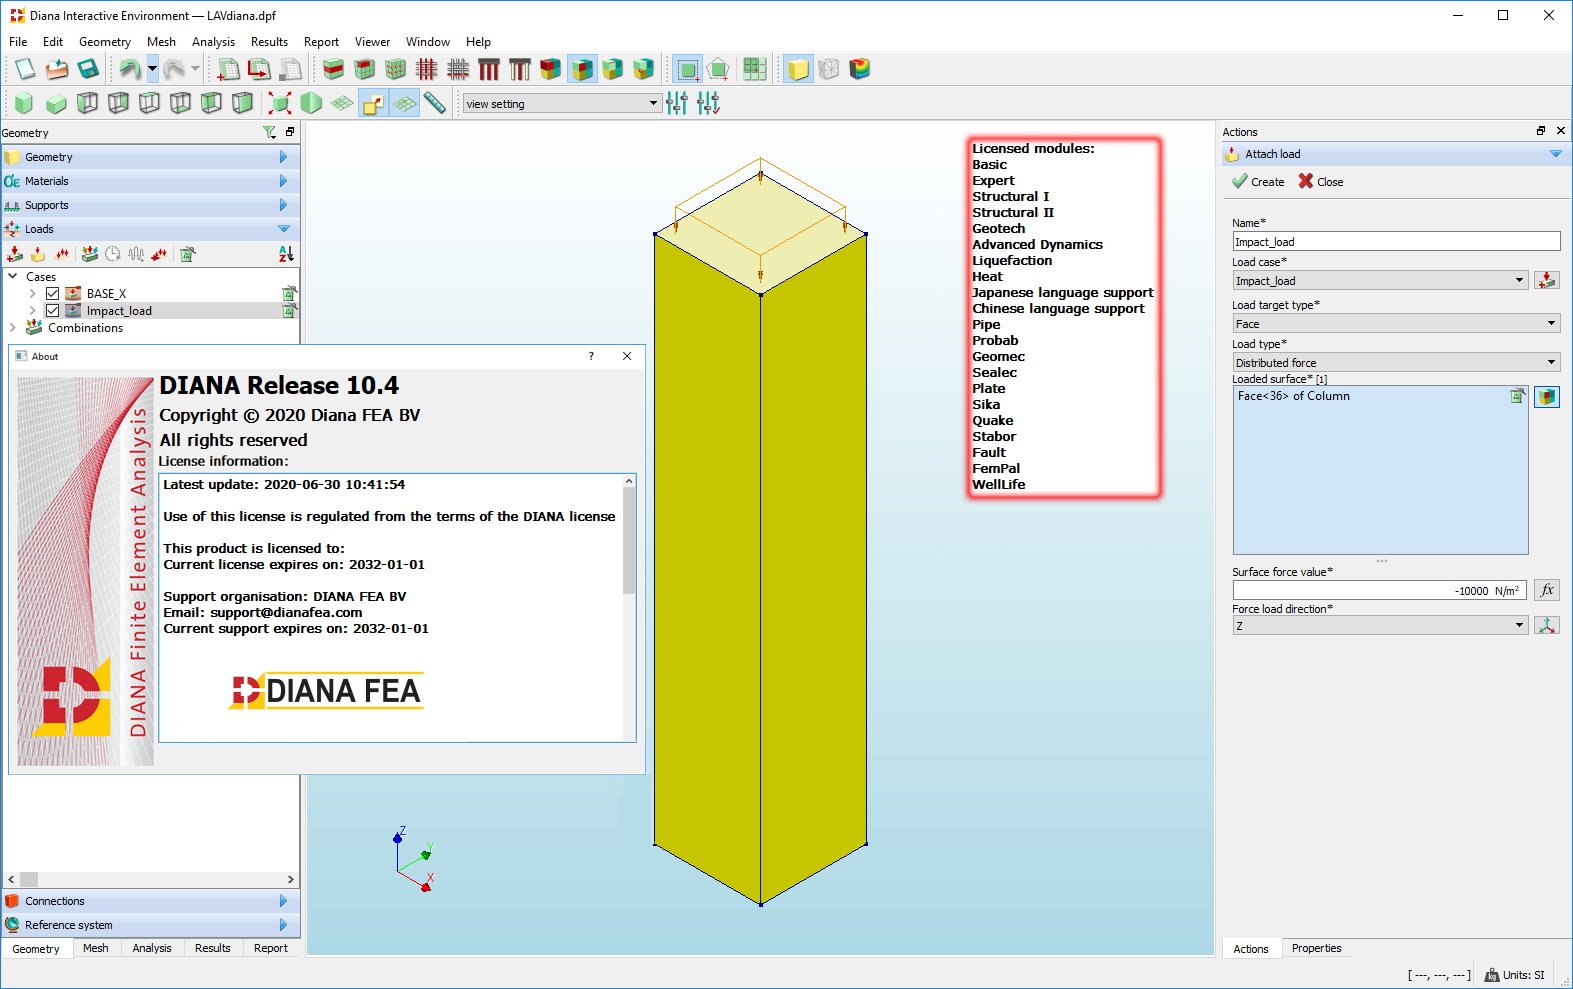Click the fx function button beside surface force
The image size is (1573, 989).
[1547, 590]
